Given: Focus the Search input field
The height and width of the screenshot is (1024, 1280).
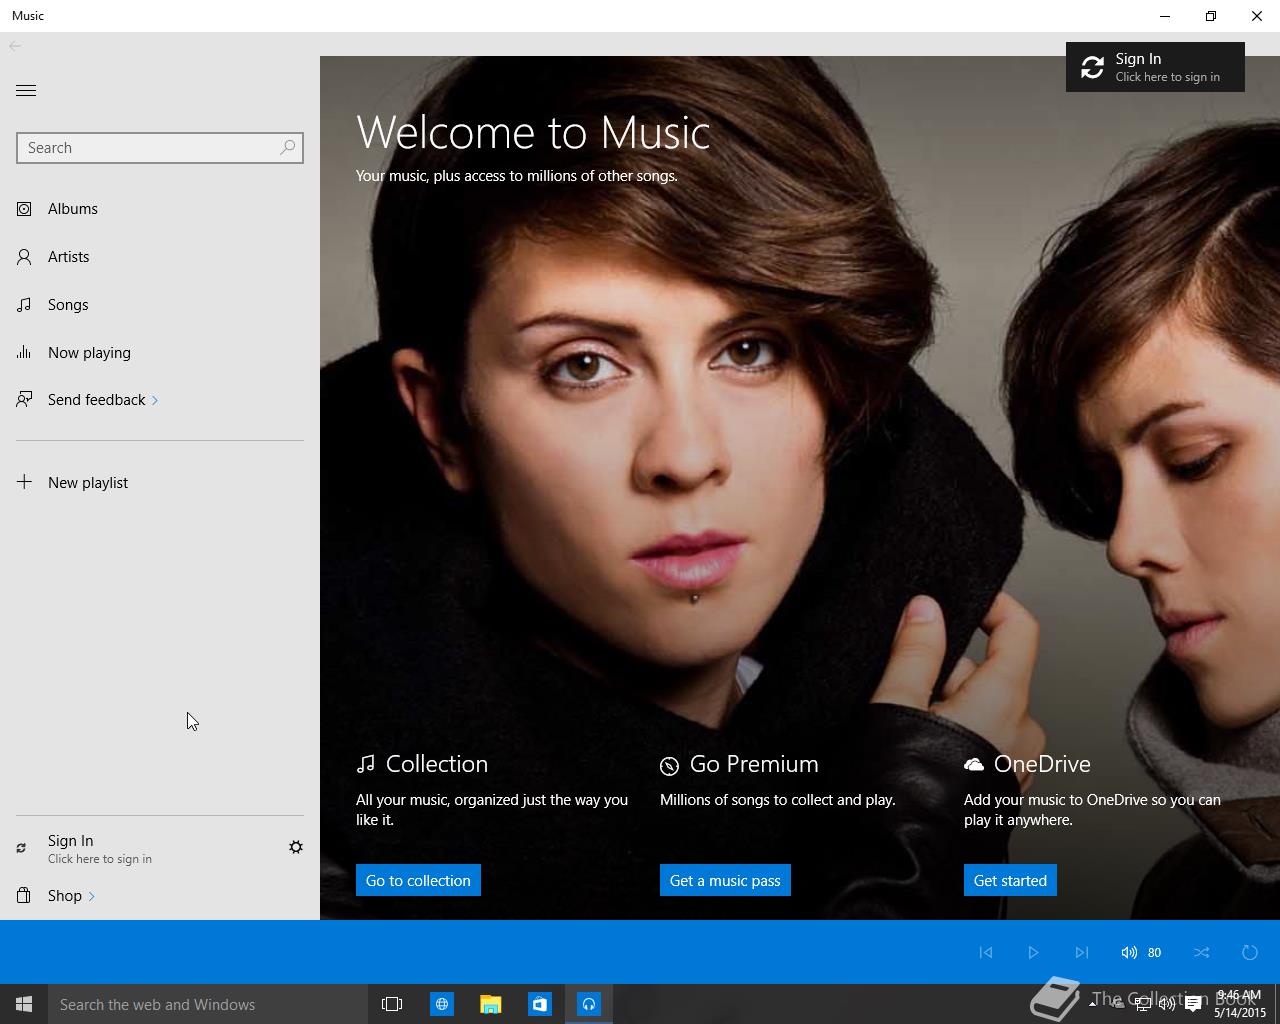Looking at the screenshot, I should tap(160, 148).
